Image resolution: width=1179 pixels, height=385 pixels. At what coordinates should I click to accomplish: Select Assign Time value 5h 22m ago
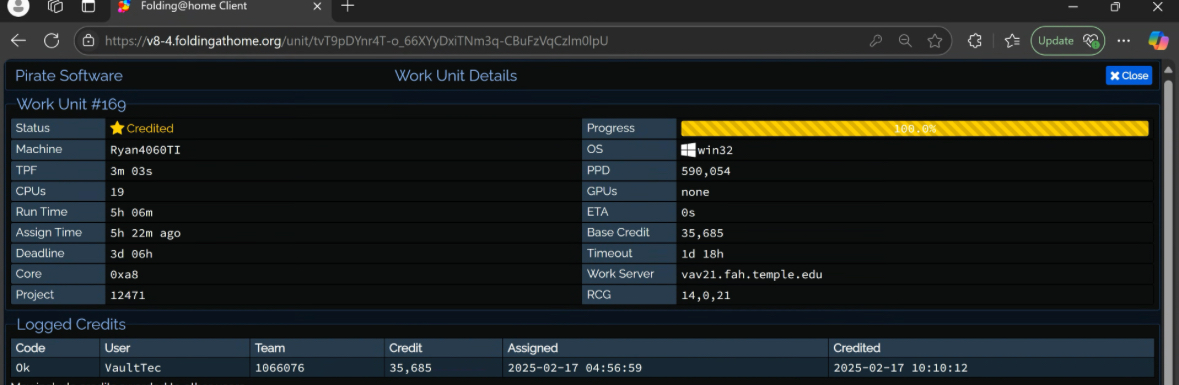click(145, 233)
